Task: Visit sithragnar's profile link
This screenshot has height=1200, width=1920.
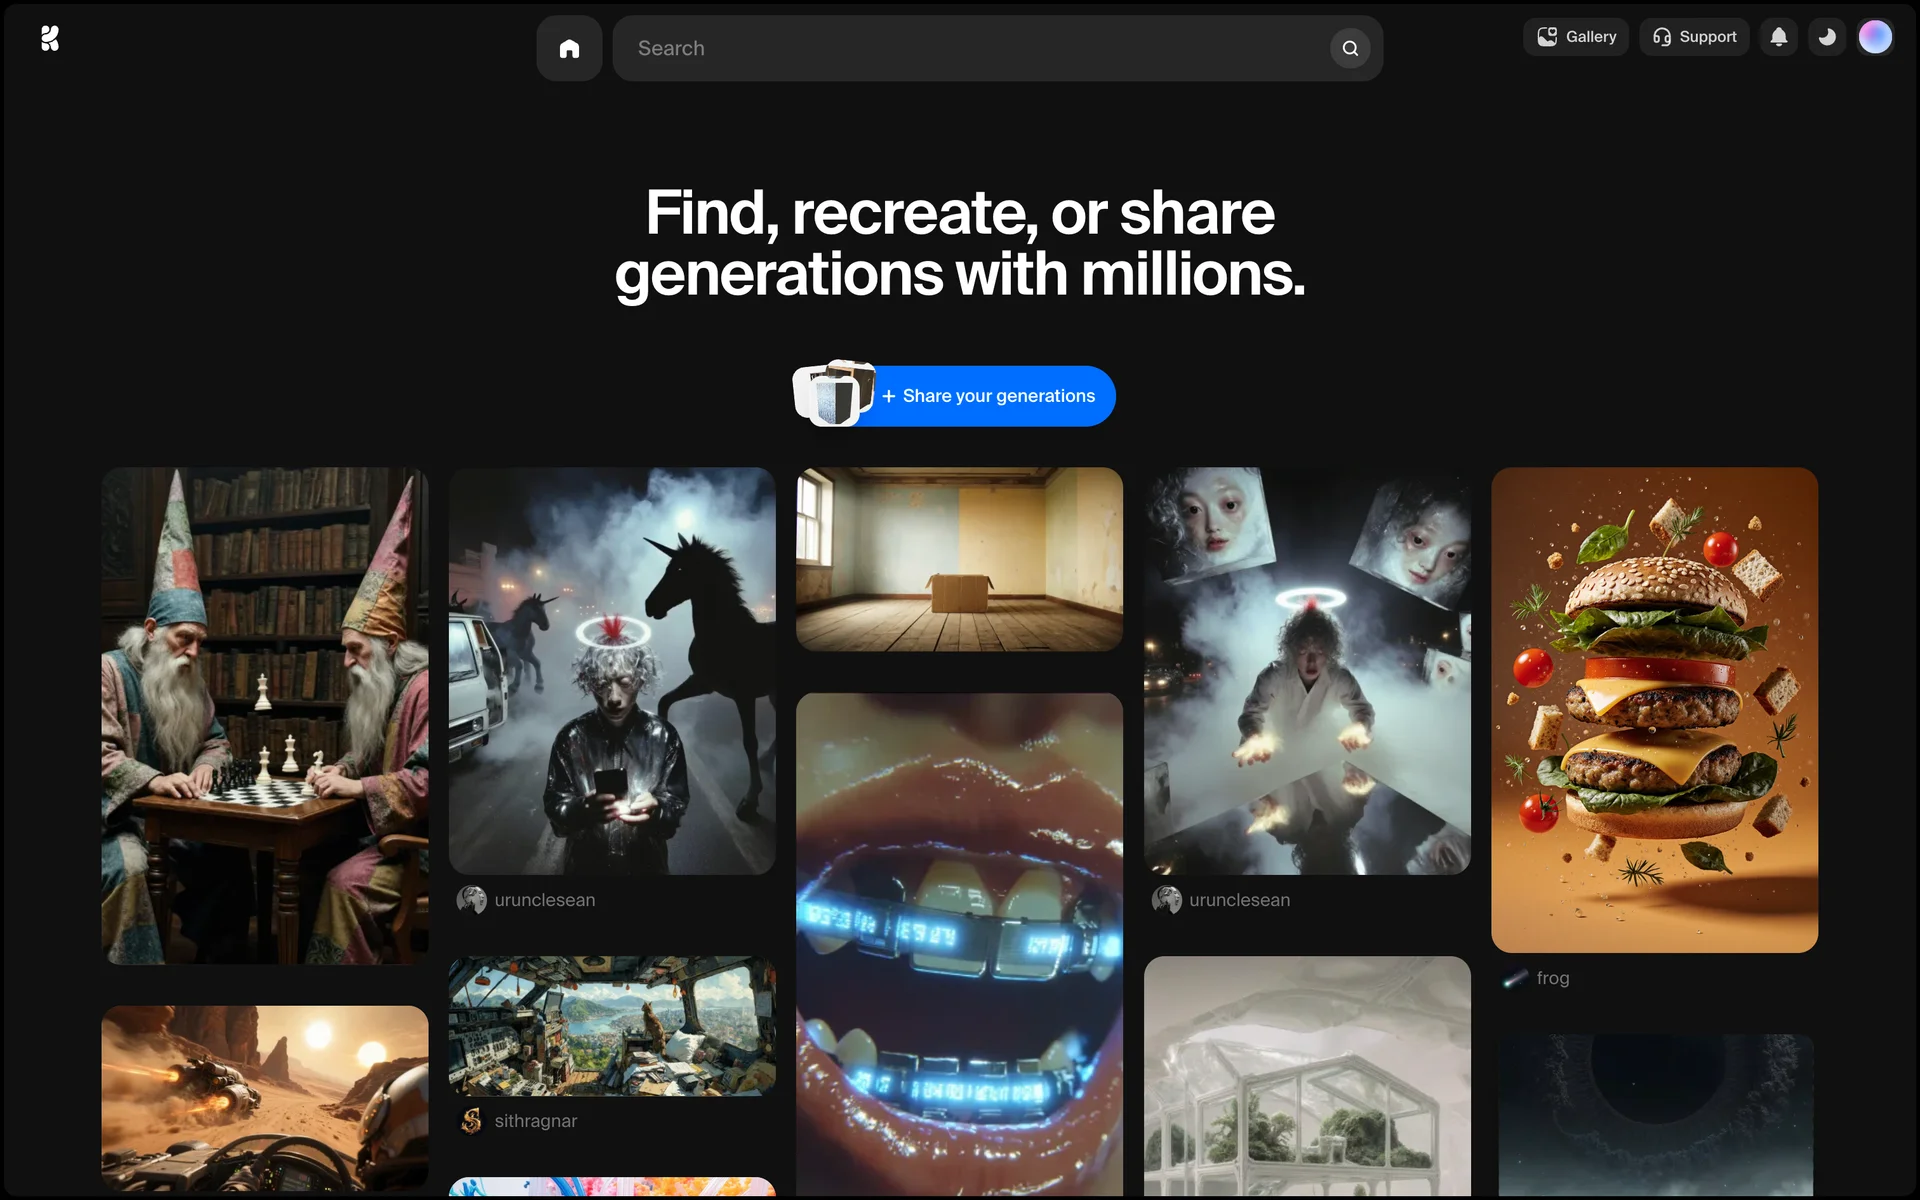Action: tap(536, 1121)
